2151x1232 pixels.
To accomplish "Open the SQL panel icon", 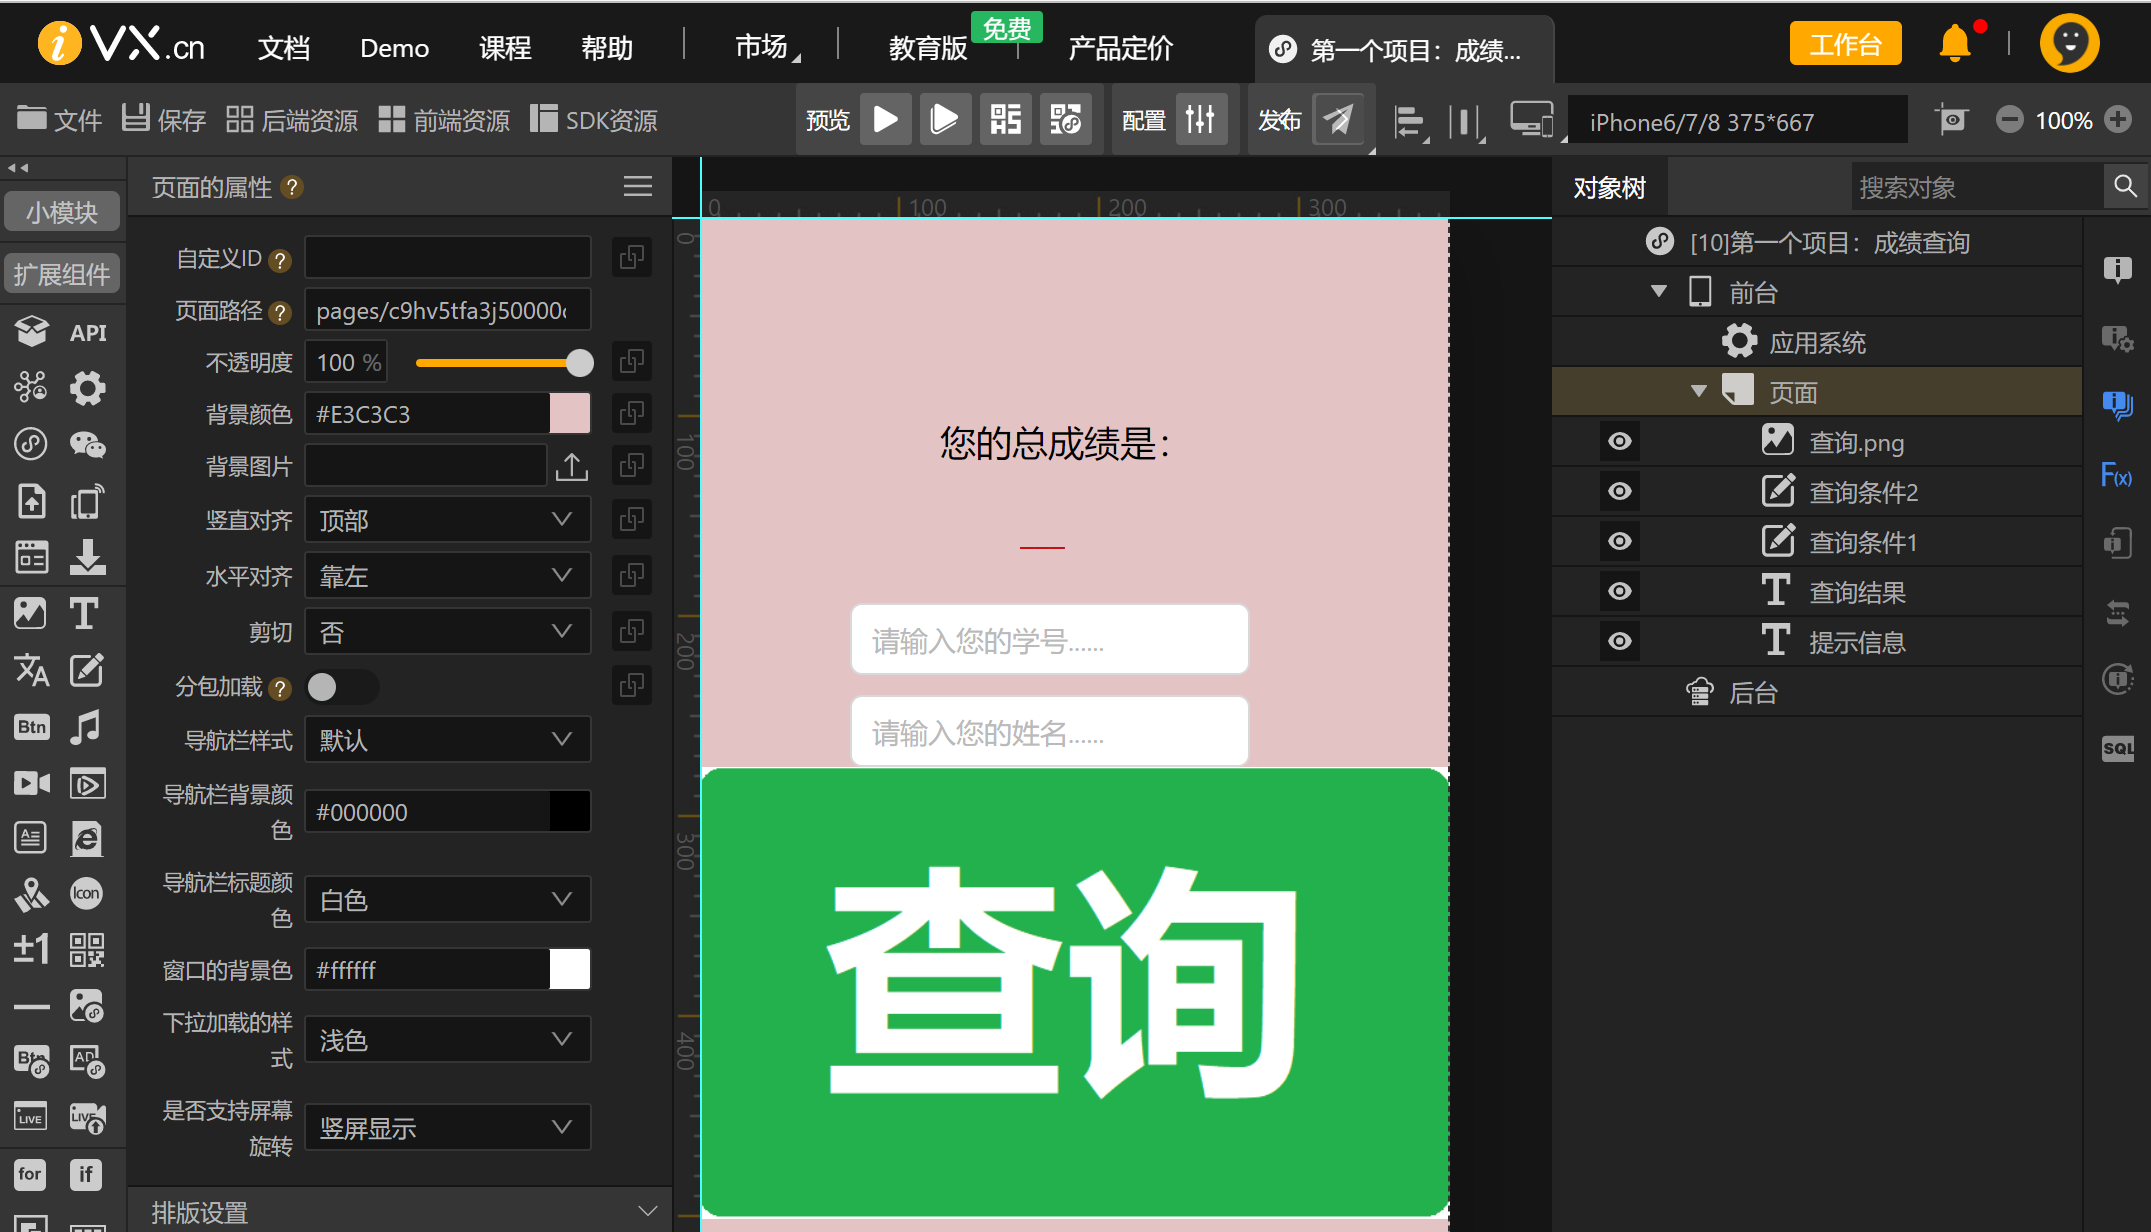I will pos(2117,748).
